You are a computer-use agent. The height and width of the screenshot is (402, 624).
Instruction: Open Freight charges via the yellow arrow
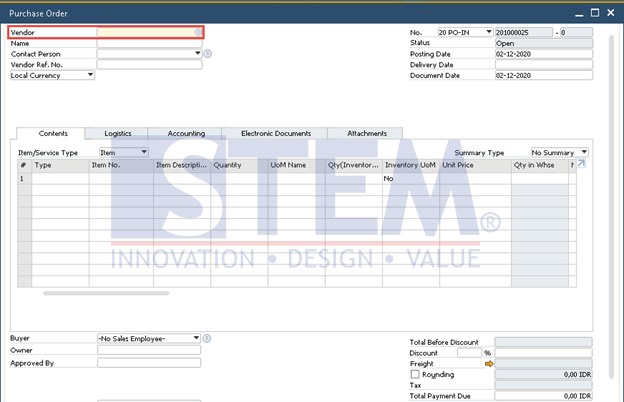coord(489,363)
